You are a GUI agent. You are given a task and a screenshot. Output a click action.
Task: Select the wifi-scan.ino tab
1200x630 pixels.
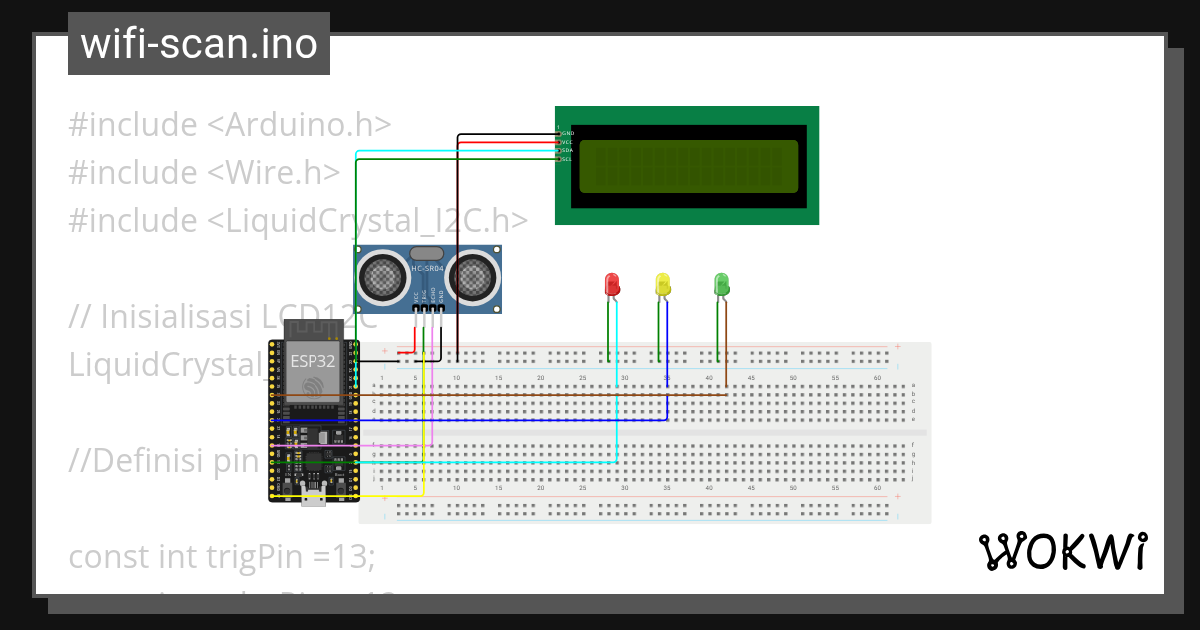pyautogui.click(x=197, y=43)
